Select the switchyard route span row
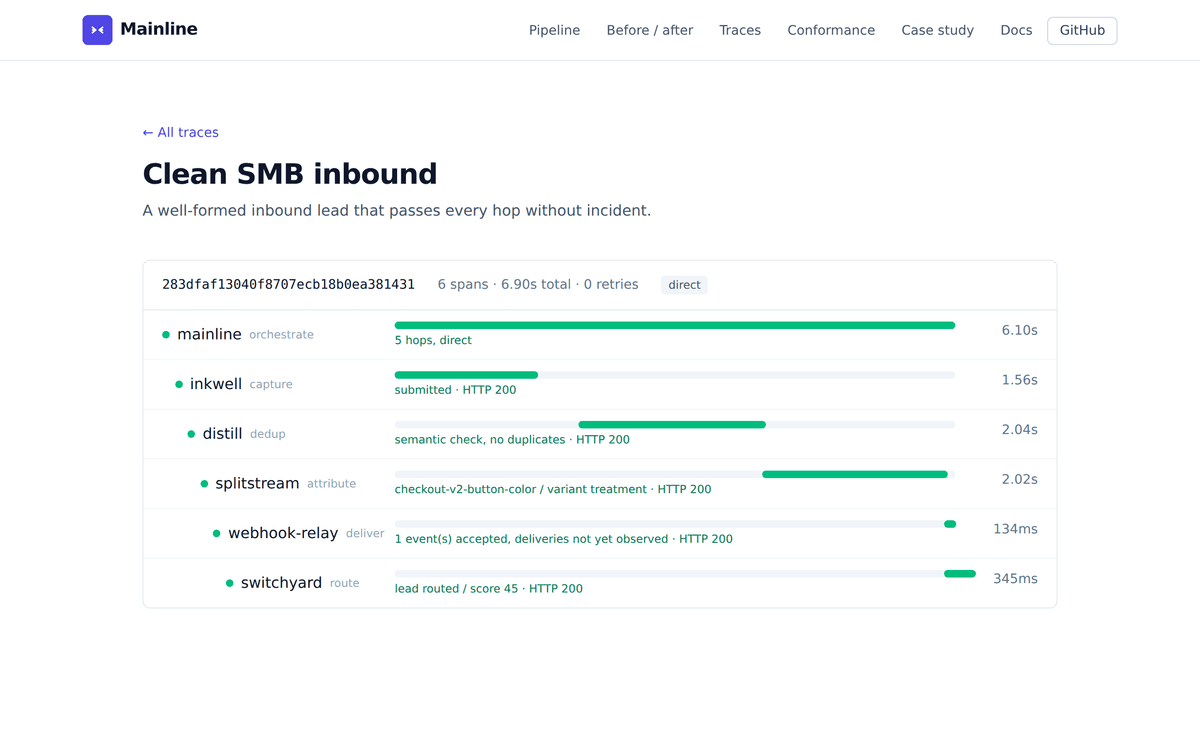The height and width of the screenshot is (750, 1200). [600, 583]
